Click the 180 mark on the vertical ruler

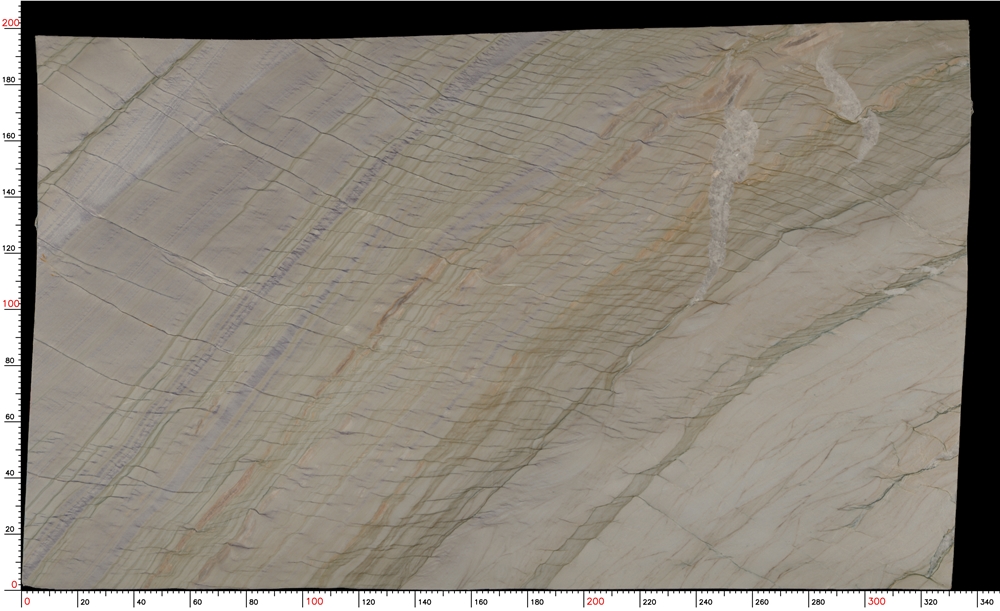tap(10, 80)
